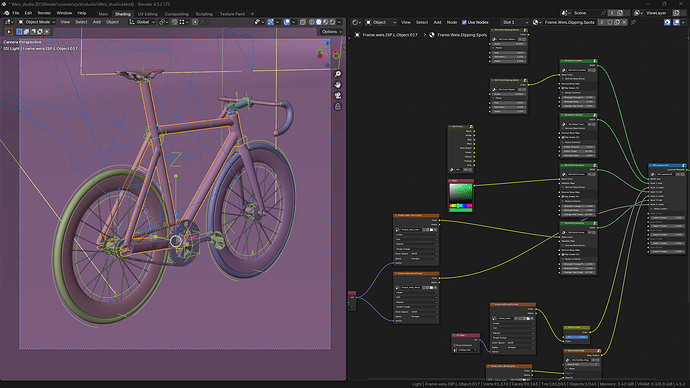Select wireframe viewport shading

coord(312,22)
